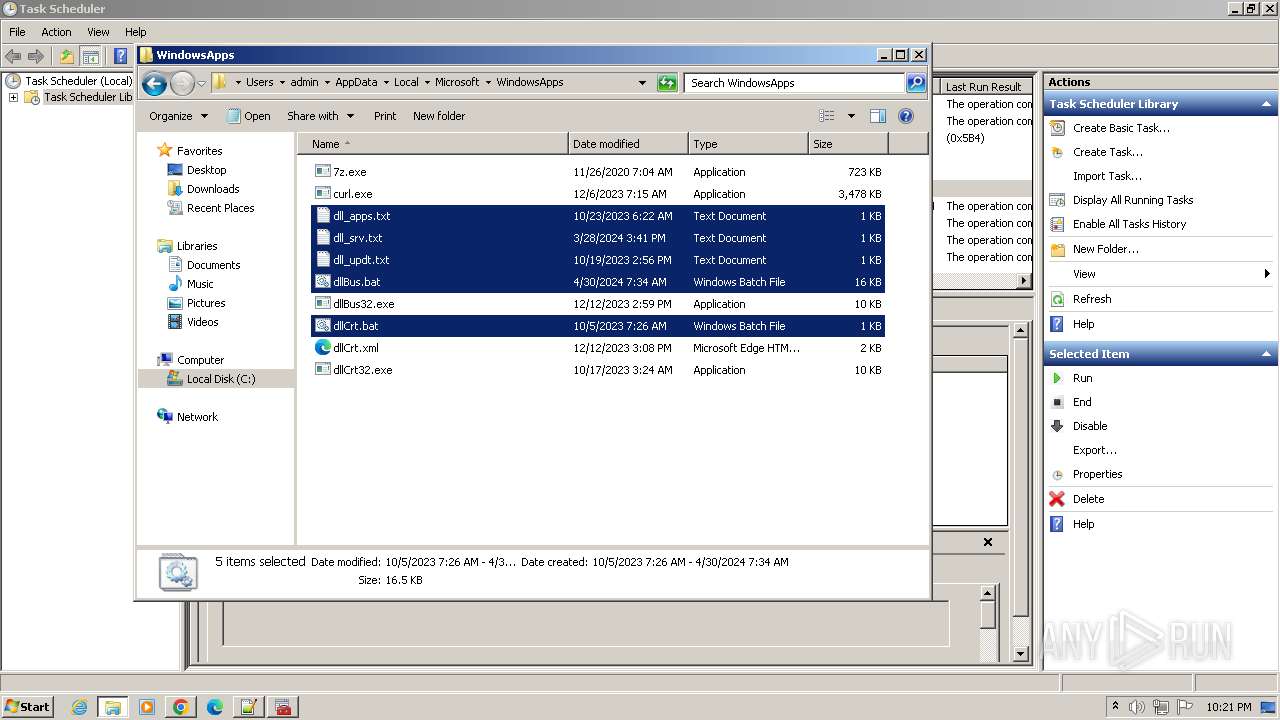The image size is (1280, 720).
Task: Open the view options dropdown arrow
Action: 851,116
